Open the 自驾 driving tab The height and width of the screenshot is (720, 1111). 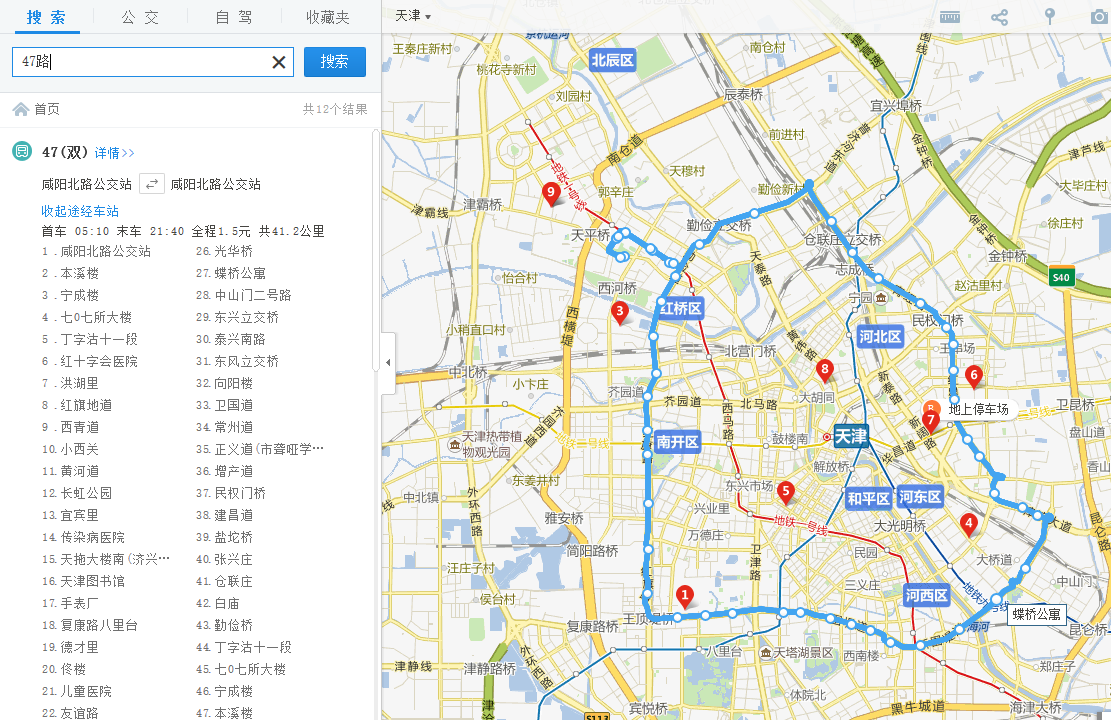click(234, 17)
